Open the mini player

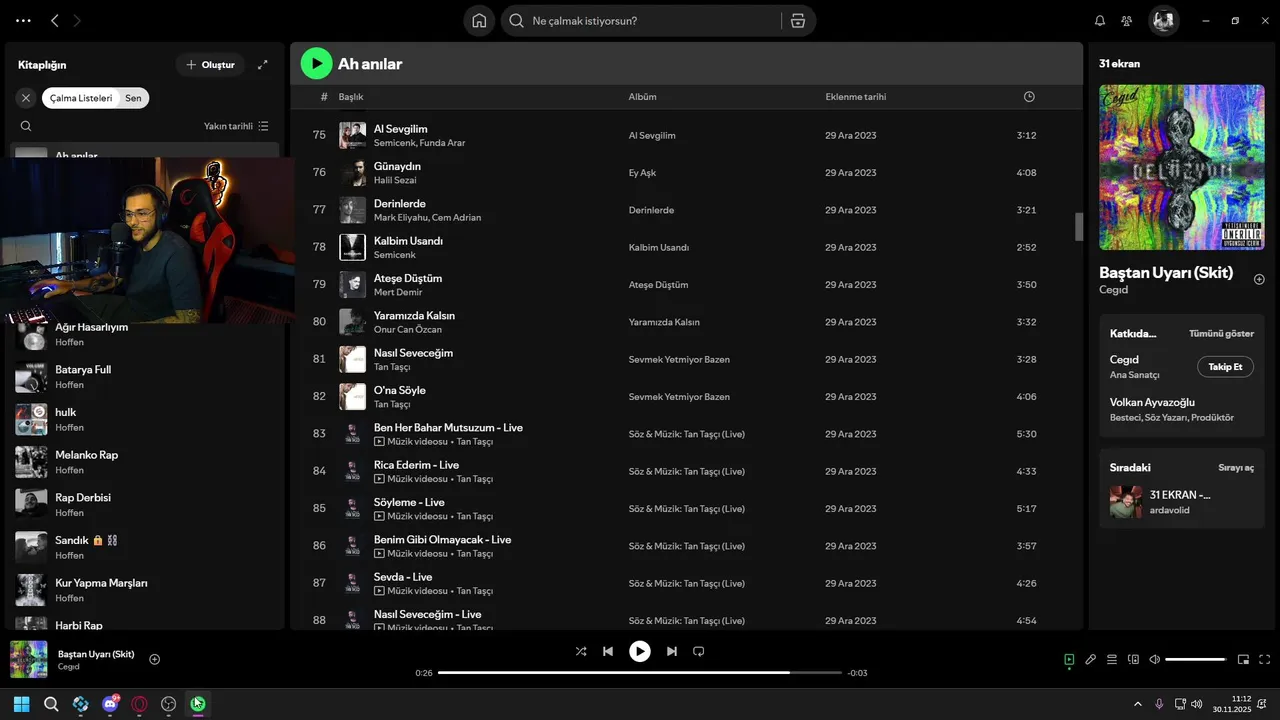pos(1244,659)
